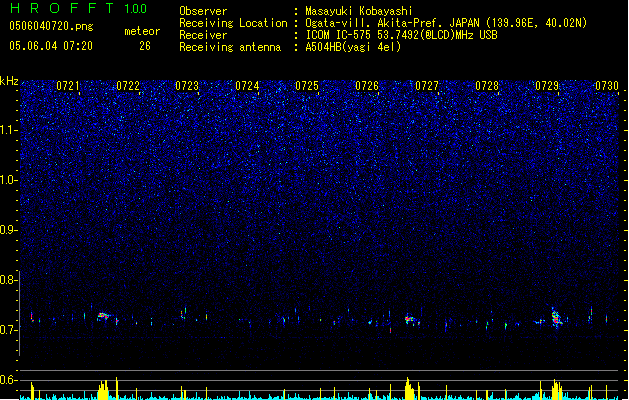The image size is (629, 400).
Task: Click the 0730 time marker
Action: click(607, 86)
